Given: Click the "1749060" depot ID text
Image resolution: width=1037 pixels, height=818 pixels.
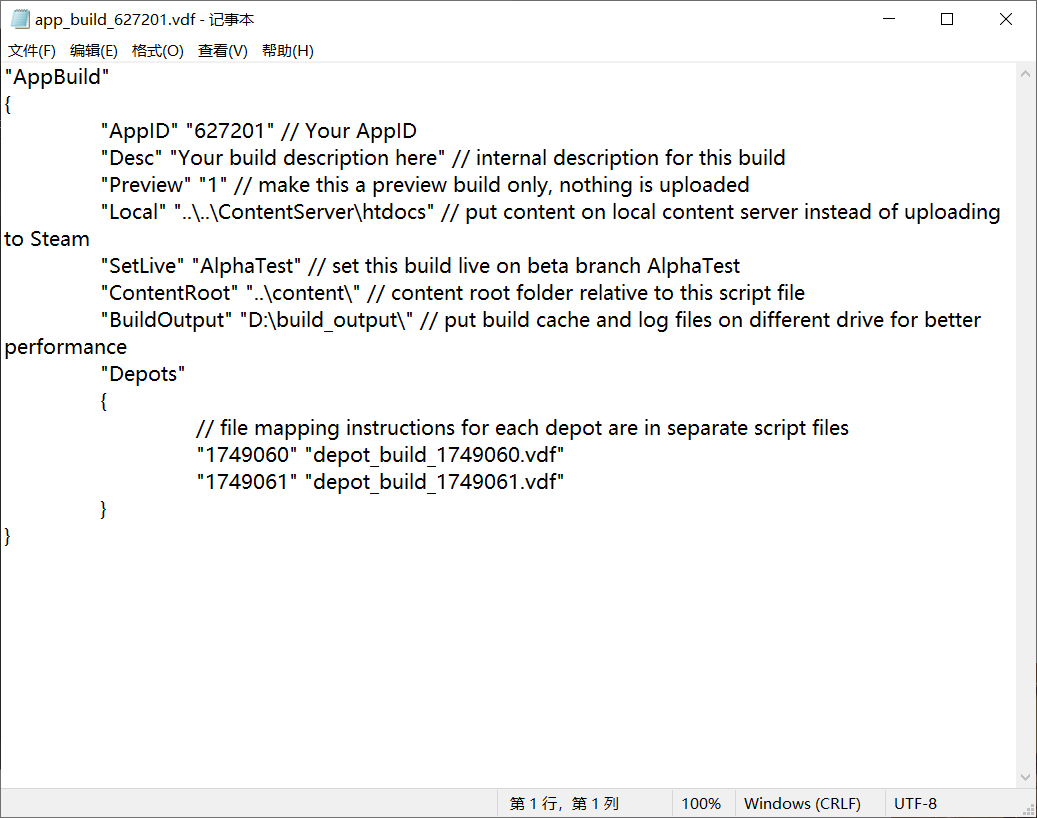Looking at the screenshot, I should coord(247,455).
